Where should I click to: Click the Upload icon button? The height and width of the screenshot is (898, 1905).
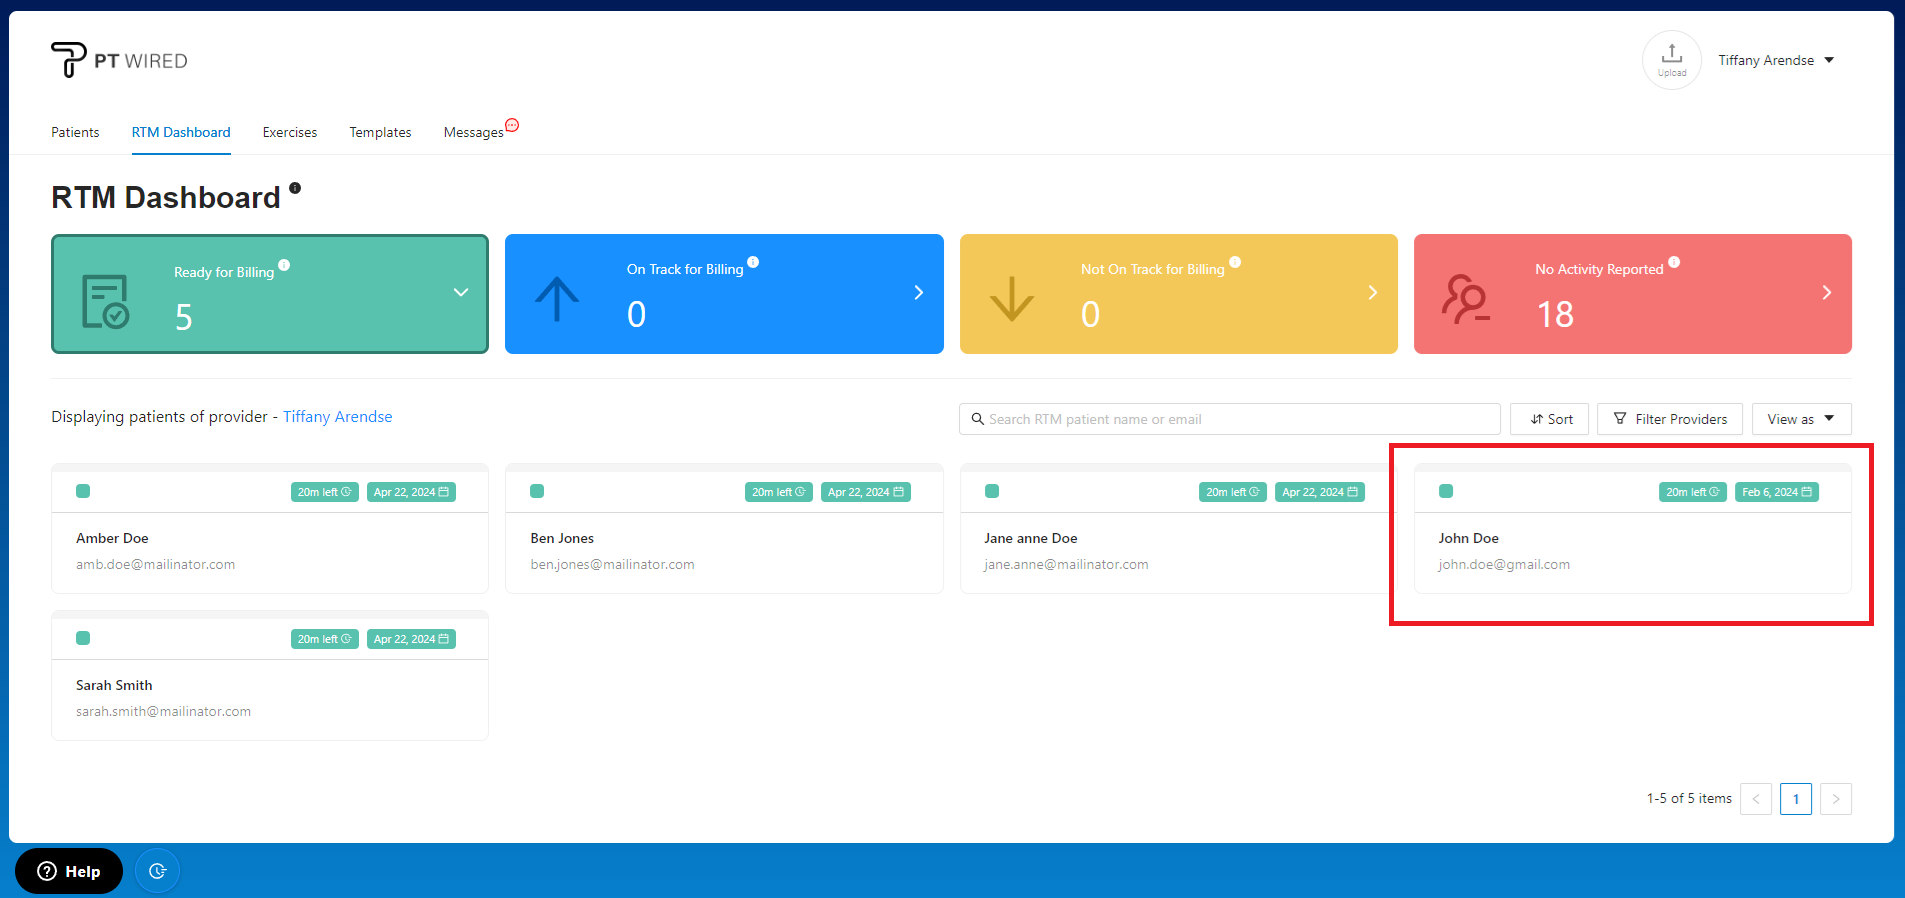pyautogui.click(x=1671, y=60)
